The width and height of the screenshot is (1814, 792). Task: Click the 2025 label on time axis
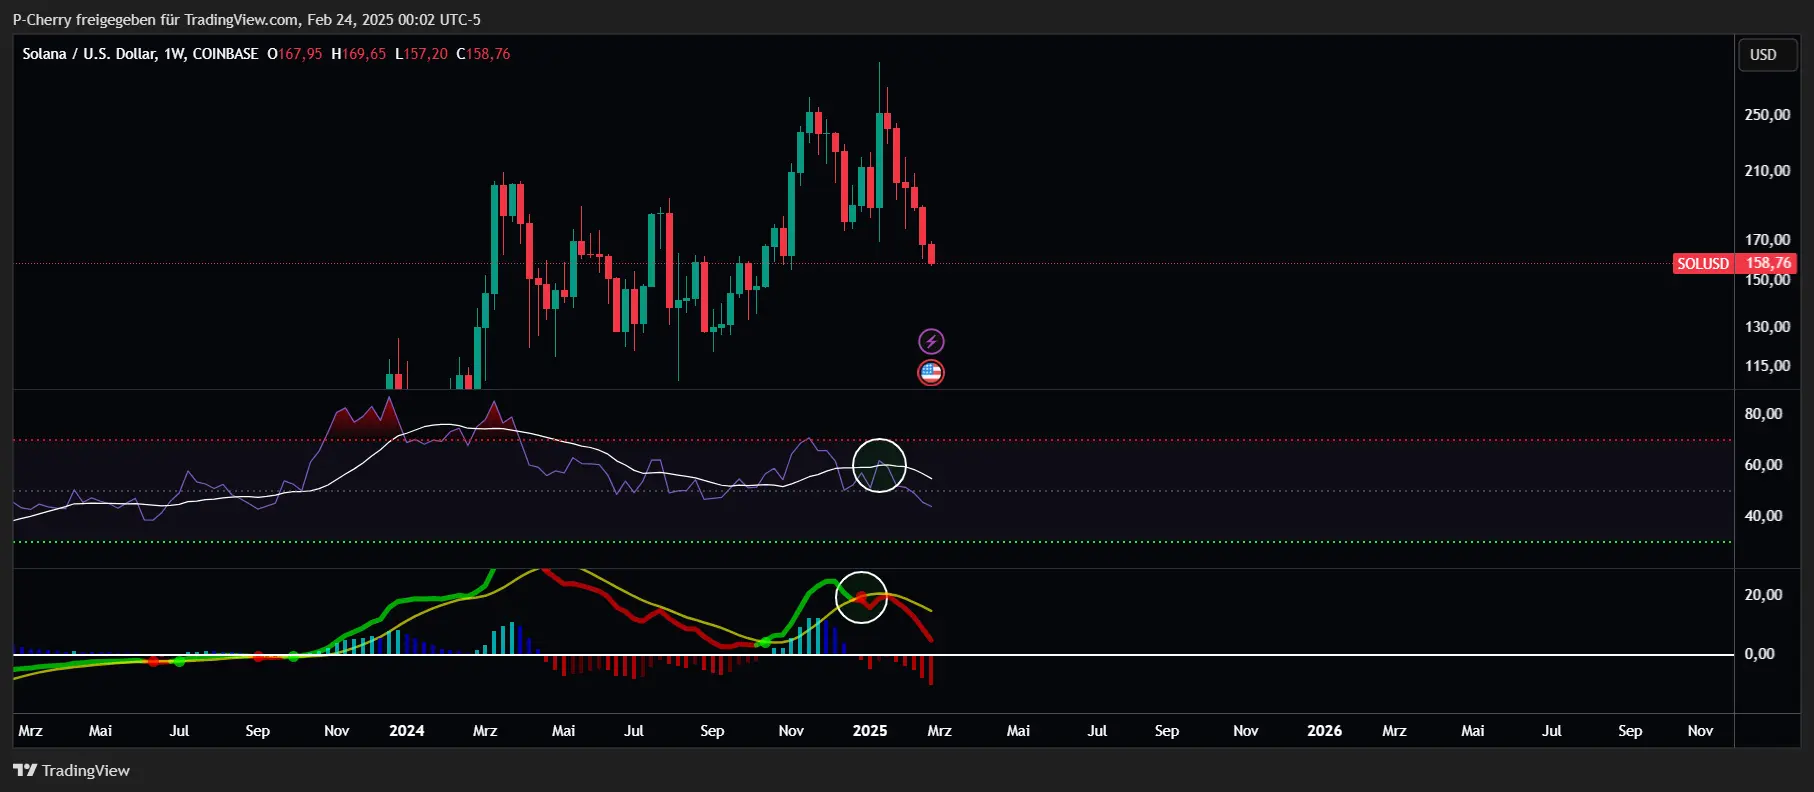(x=870, y=731)
